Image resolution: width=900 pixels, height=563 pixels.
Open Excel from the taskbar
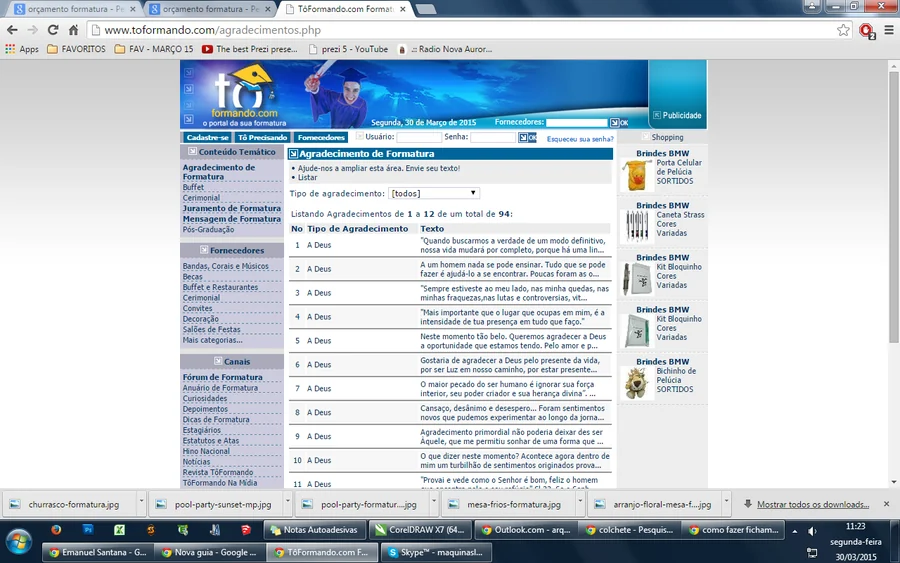(119, 530)
